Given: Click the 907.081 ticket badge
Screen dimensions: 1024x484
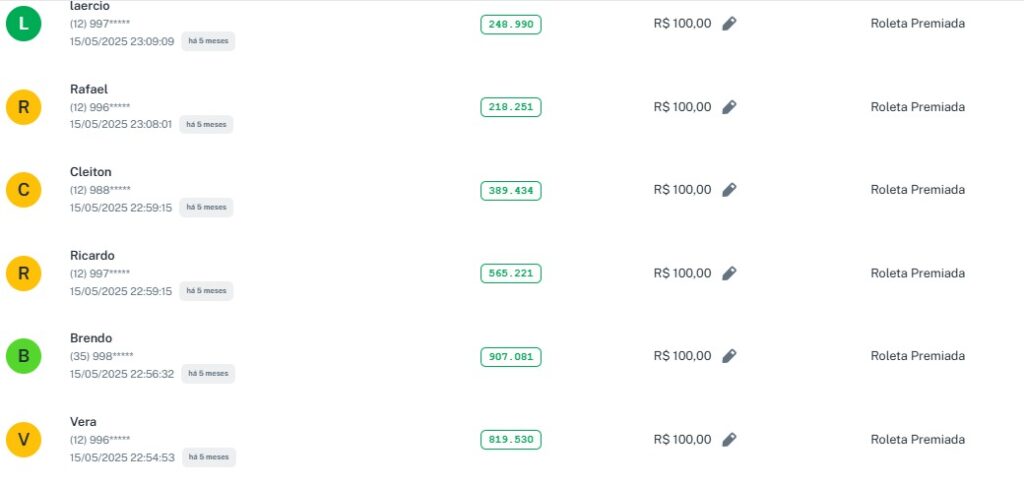Looking at the screenshot, I should [510, 356].
